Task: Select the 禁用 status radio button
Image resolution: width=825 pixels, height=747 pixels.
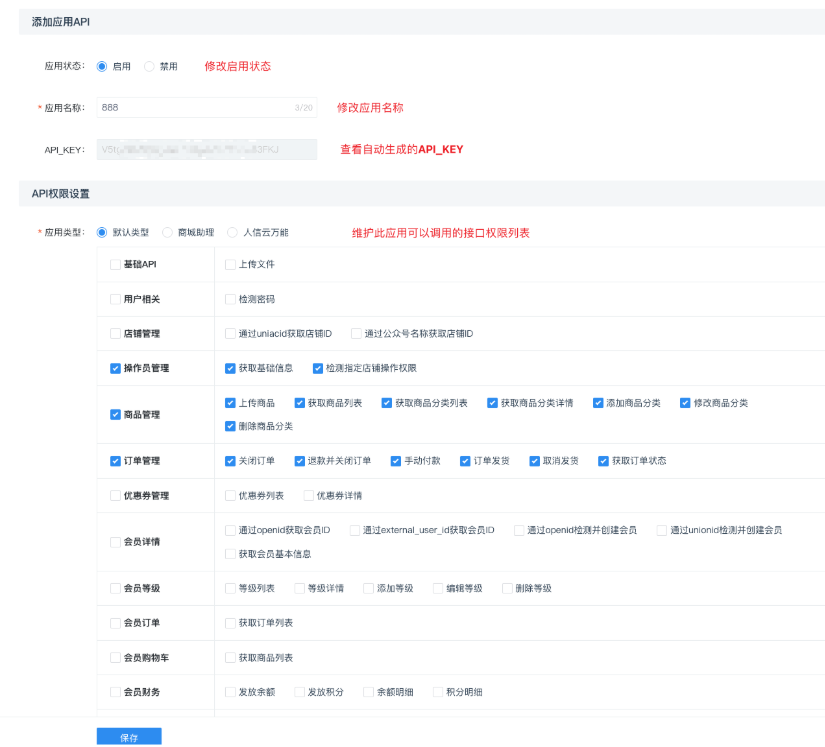Action: tap(150, 67)
